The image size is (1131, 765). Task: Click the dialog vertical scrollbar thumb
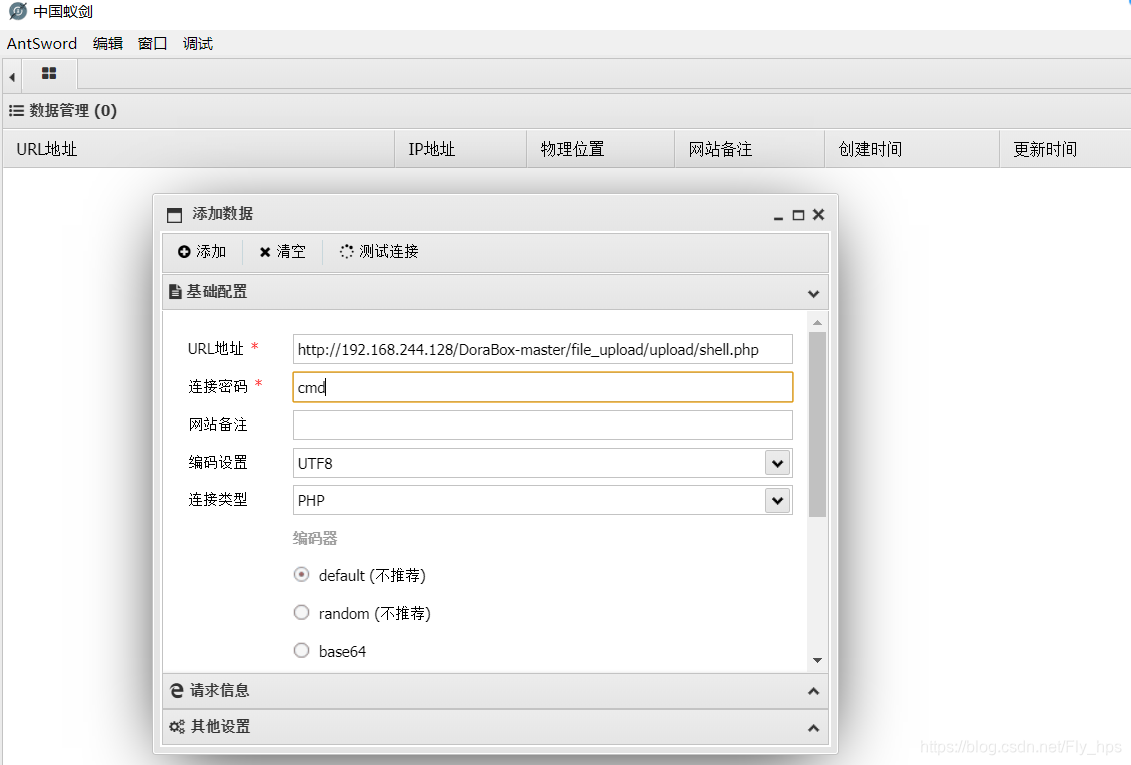[817, 425]
